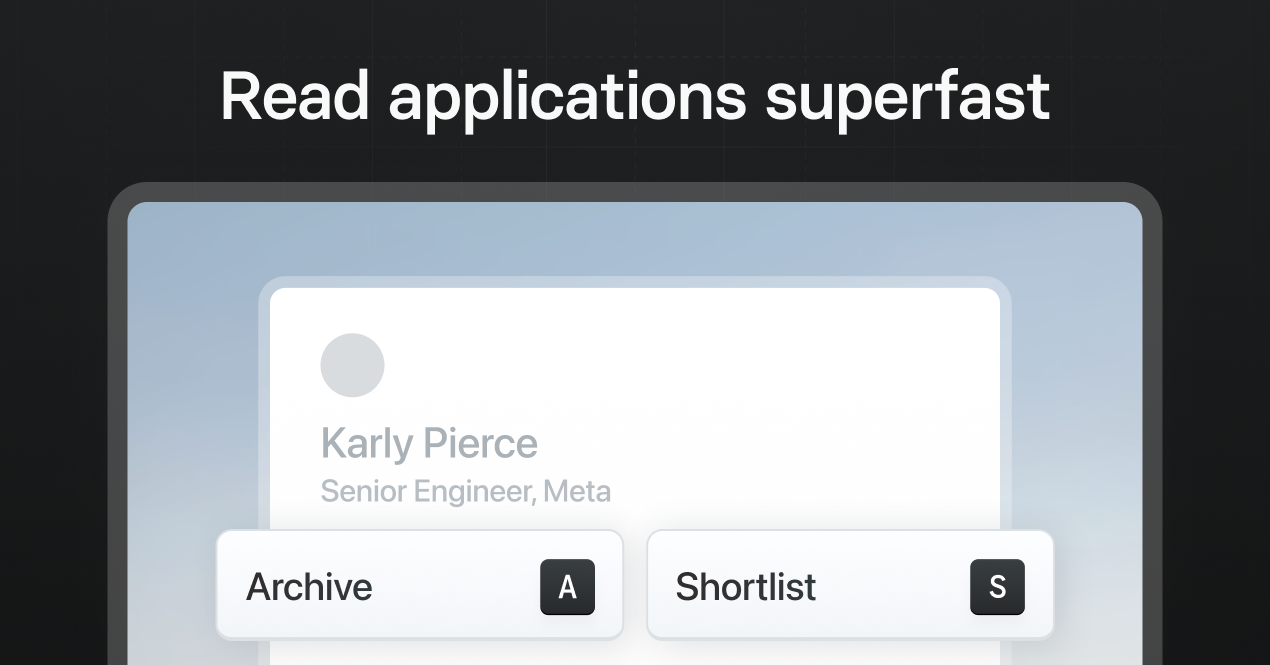Click the Archive button
1270x665 pixels.
tap(419, 585)
